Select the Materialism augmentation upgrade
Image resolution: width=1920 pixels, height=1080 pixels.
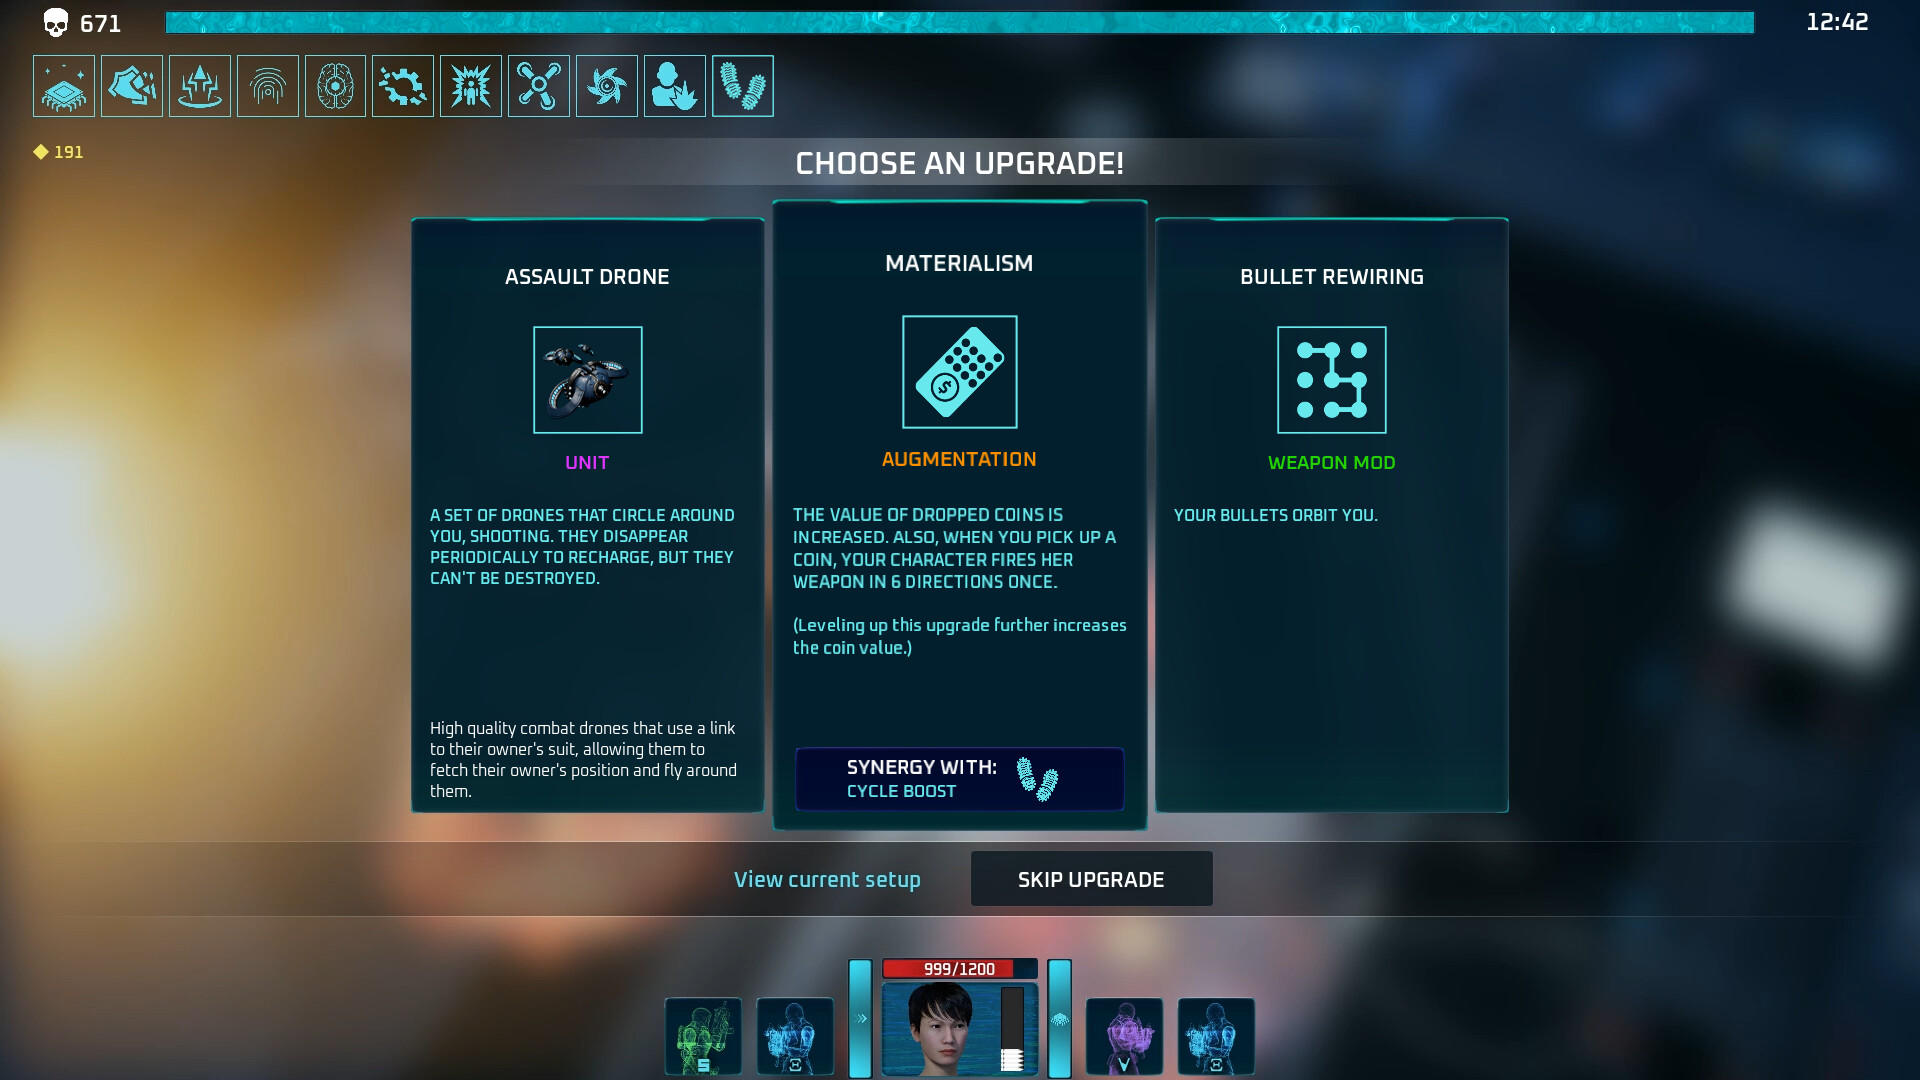pos(959,513)
